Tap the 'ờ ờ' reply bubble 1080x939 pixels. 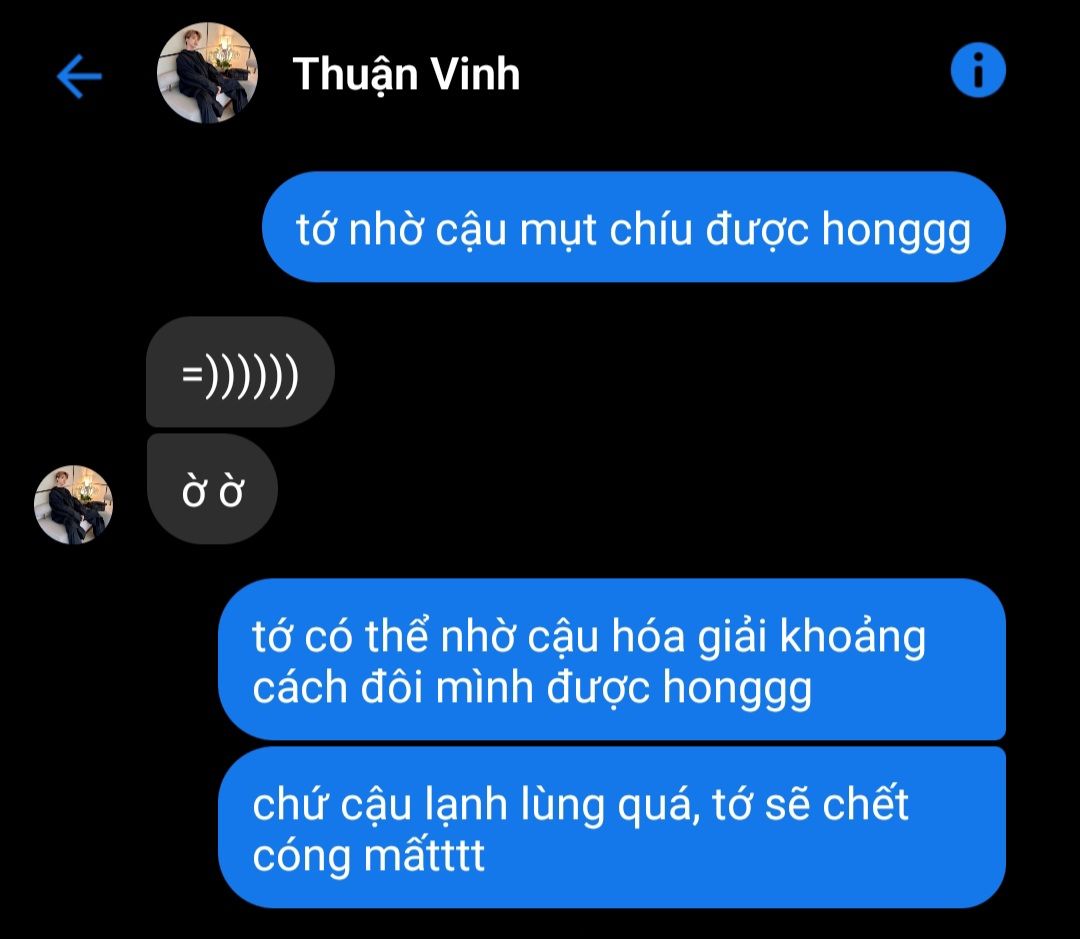[212, 489]
